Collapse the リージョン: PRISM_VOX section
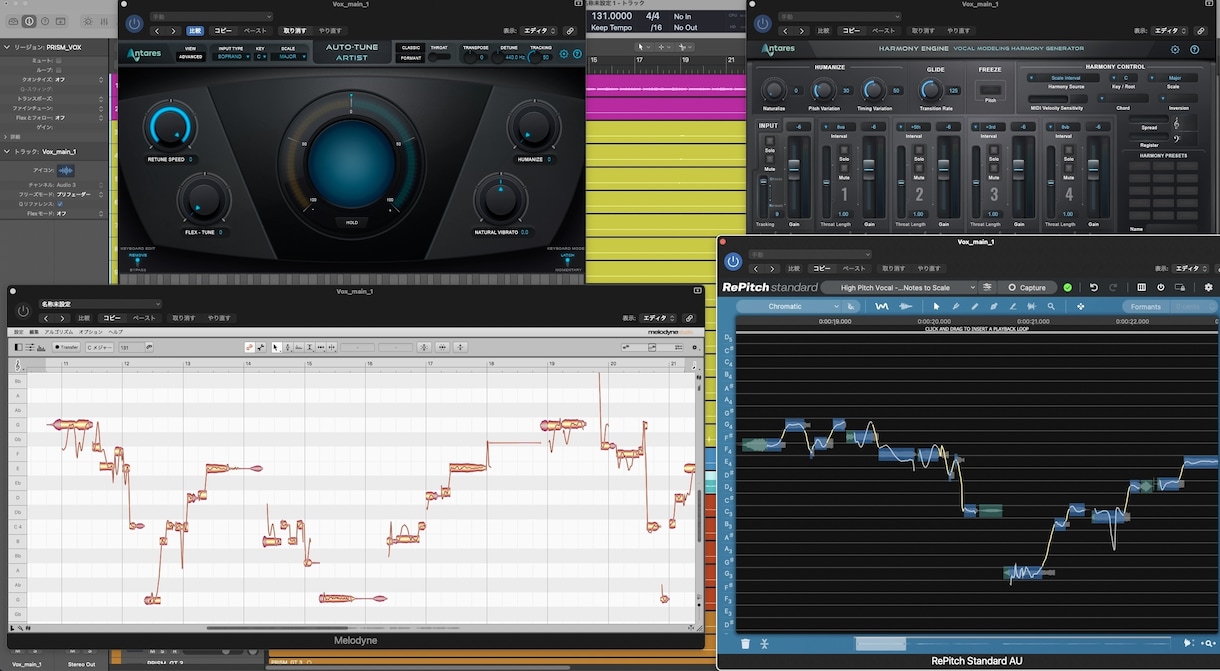This screenshot has height=671, width=1220. coord(7,47)
